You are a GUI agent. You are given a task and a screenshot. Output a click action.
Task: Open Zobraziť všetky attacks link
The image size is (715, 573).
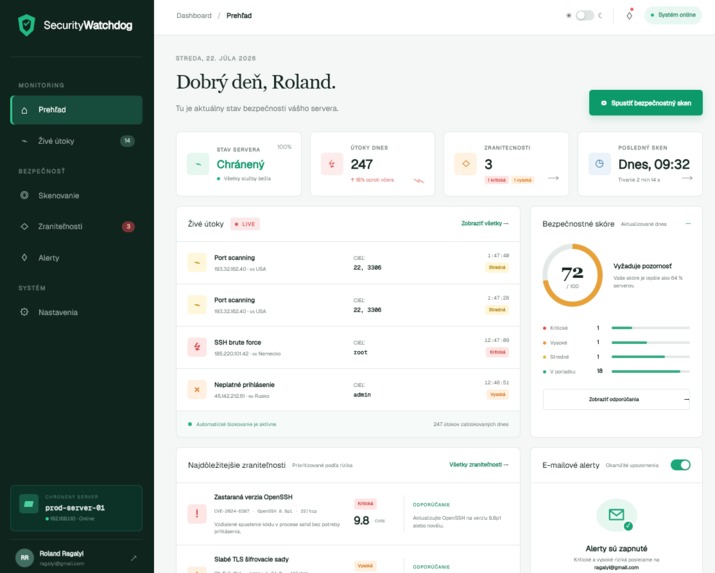click(x=485, y=223)
